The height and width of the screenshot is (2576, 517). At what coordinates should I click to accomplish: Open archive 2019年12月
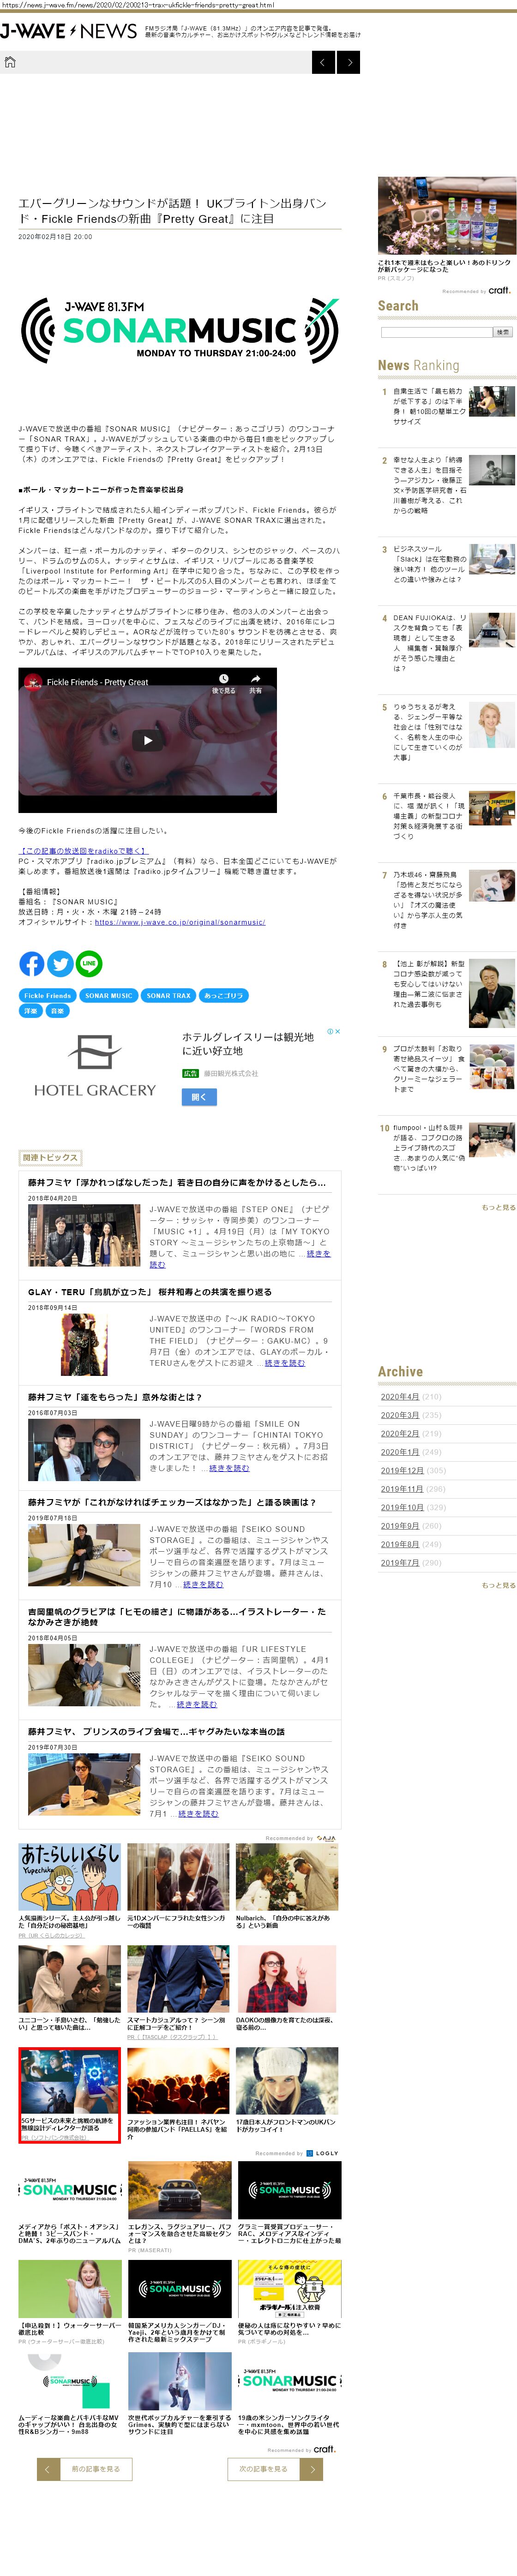coord(402,1470)
